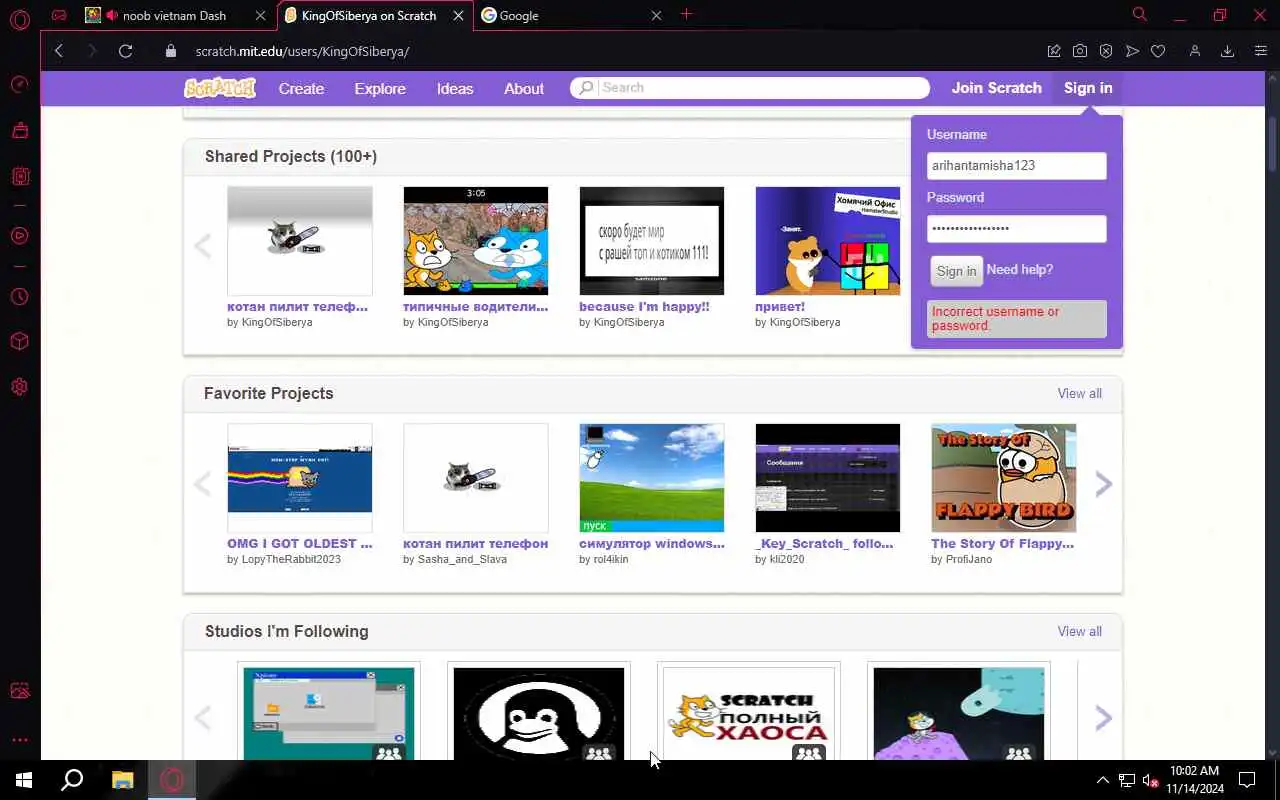Open the типичные водители project title link
The height and width of the screenshot is (800, 1280).
coord(475,307)
